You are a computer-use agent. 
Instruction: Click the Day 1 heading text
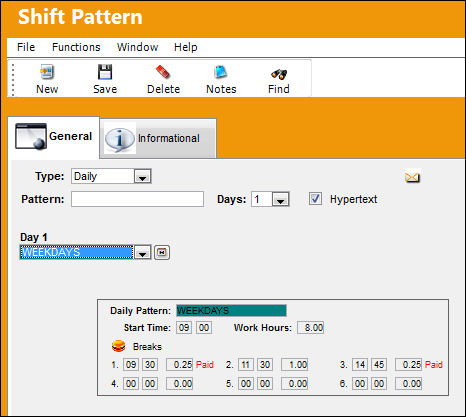click(34, 237)
